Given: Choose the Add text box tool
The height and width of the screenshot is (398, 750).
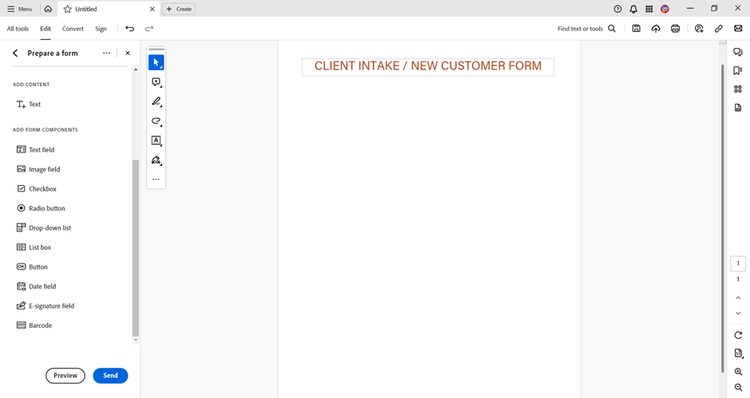Looking at the screenshot, I should tap(156, 141).
